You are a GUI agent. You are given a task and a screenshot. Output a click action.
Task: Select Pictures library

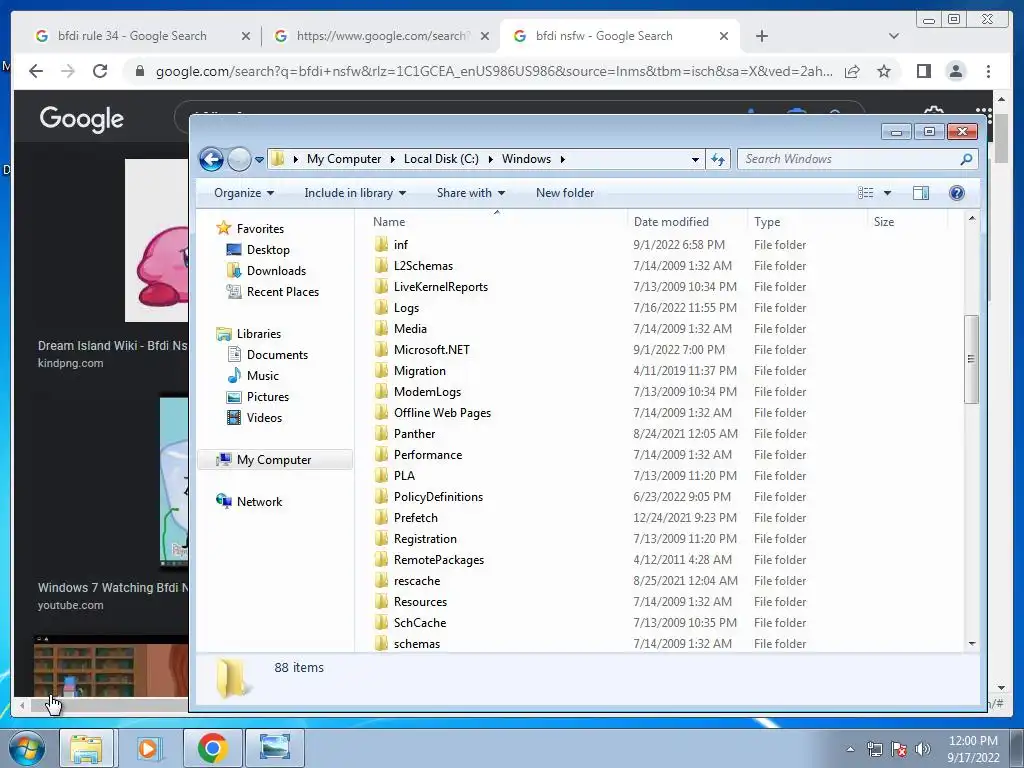click(267, 396)
